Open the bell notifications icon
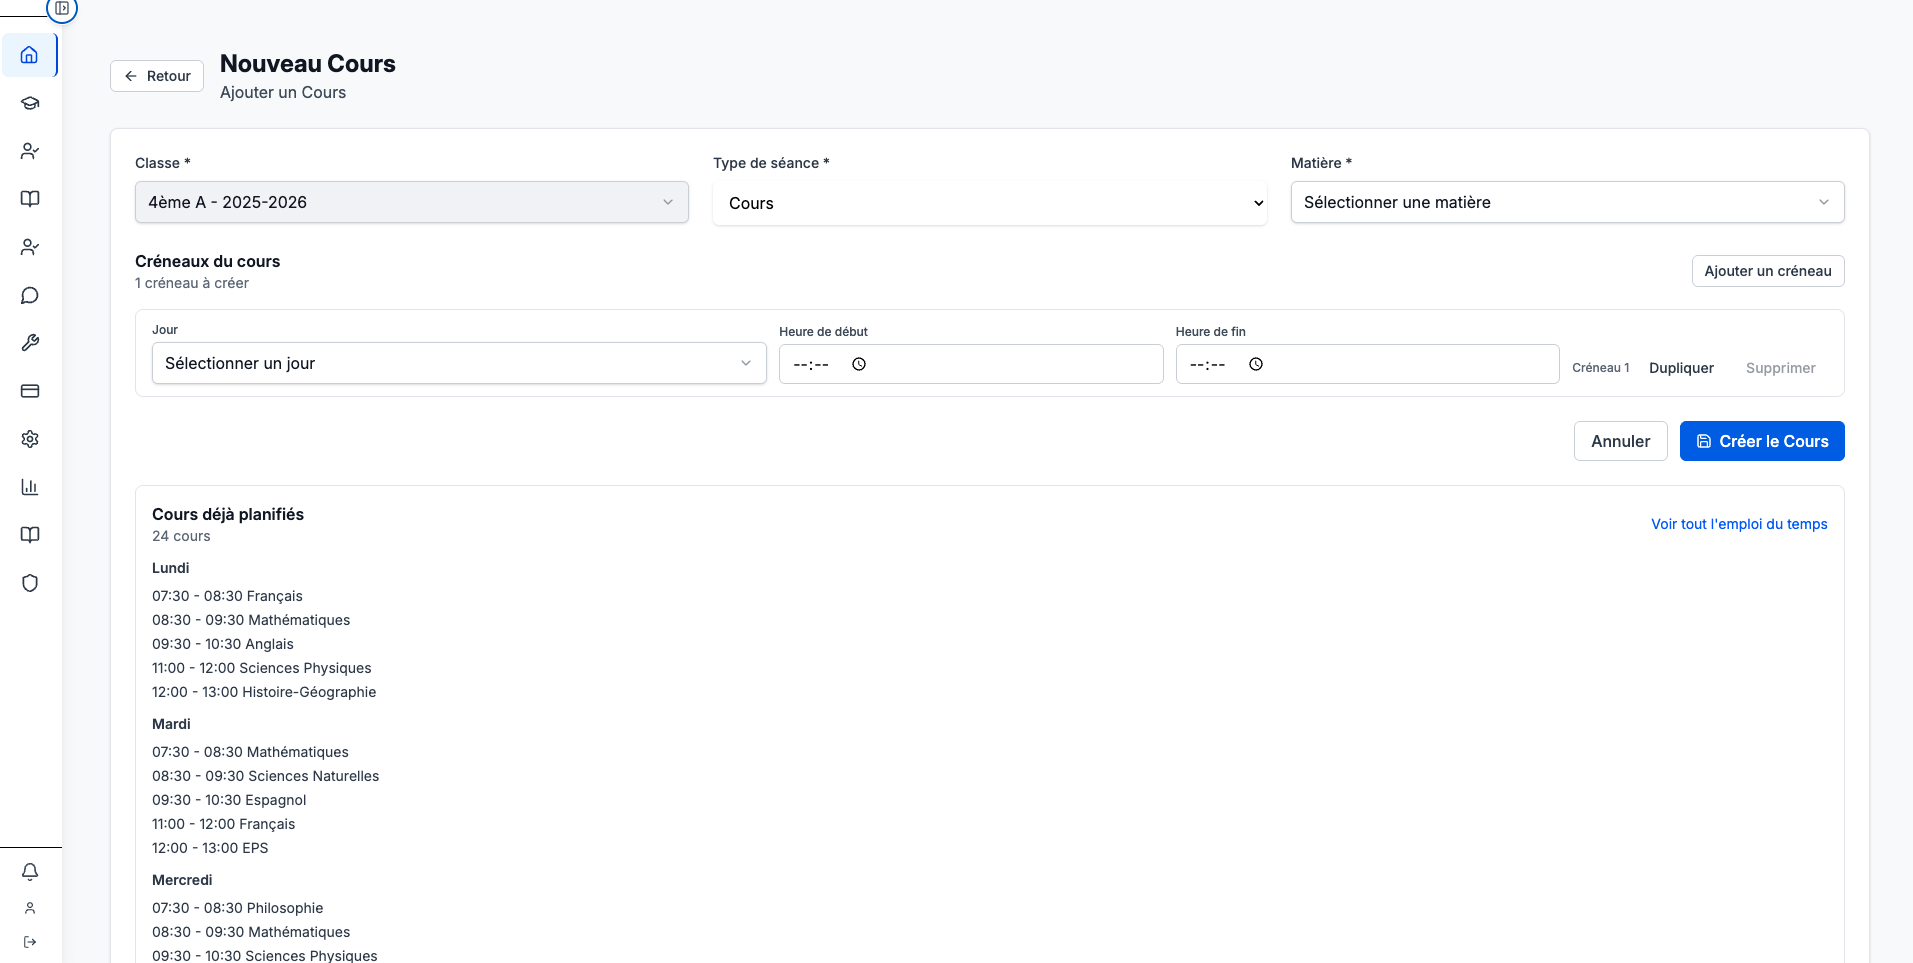Screen dimensions: 1913x963 tap(30, 872)
